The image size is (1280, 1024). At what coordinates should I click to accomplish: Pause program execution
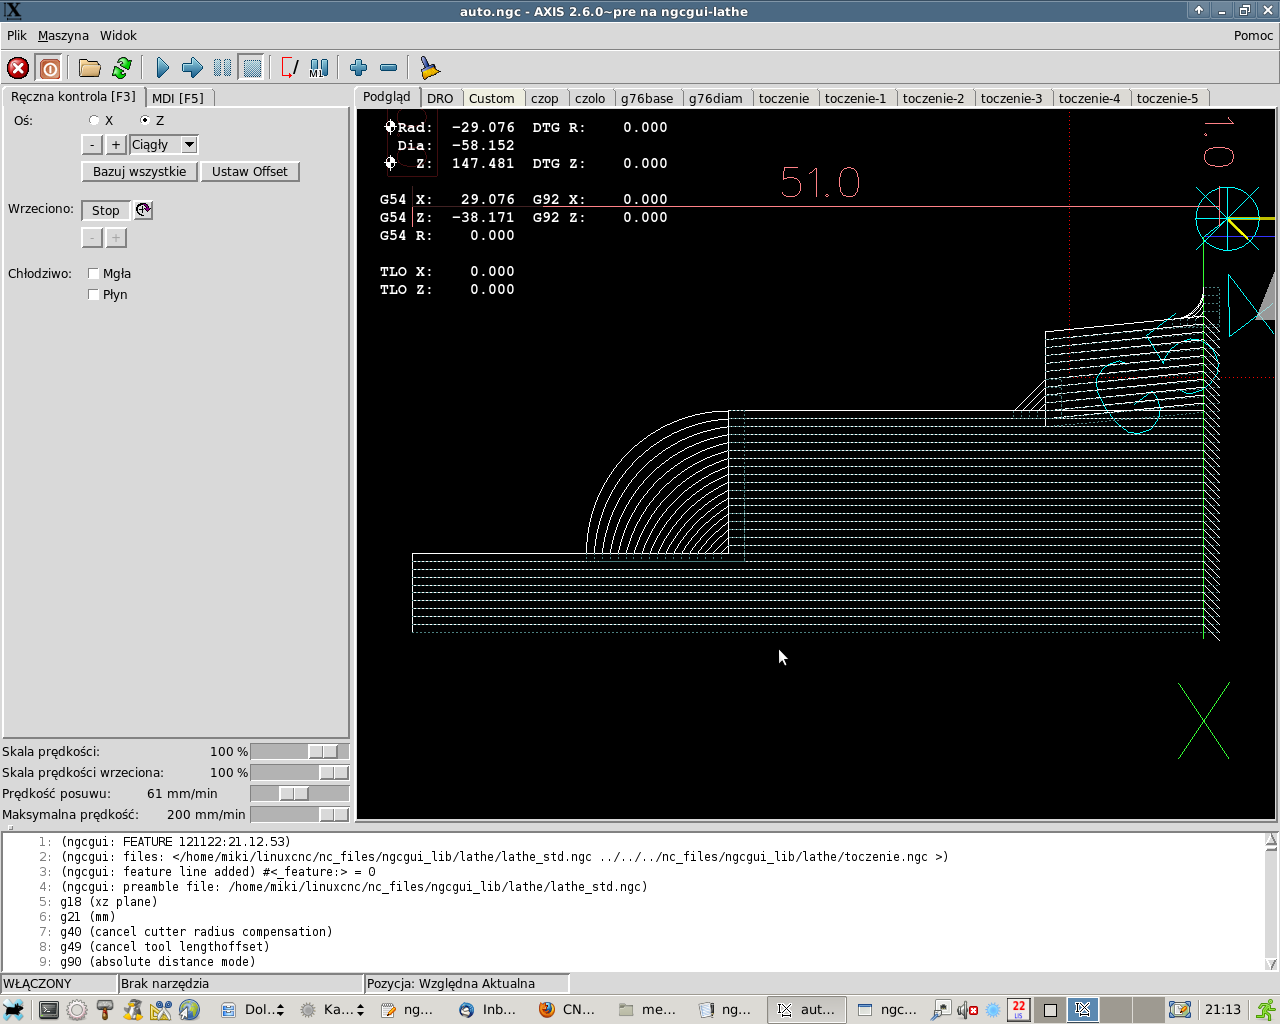point(222,68)
